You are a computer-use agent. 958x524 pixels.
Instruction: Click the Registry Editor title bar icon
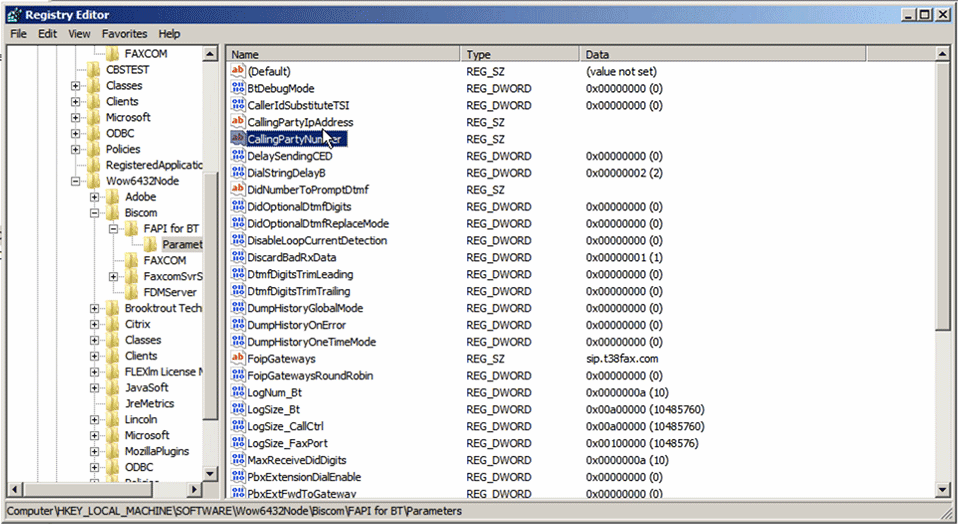point(14,14)
